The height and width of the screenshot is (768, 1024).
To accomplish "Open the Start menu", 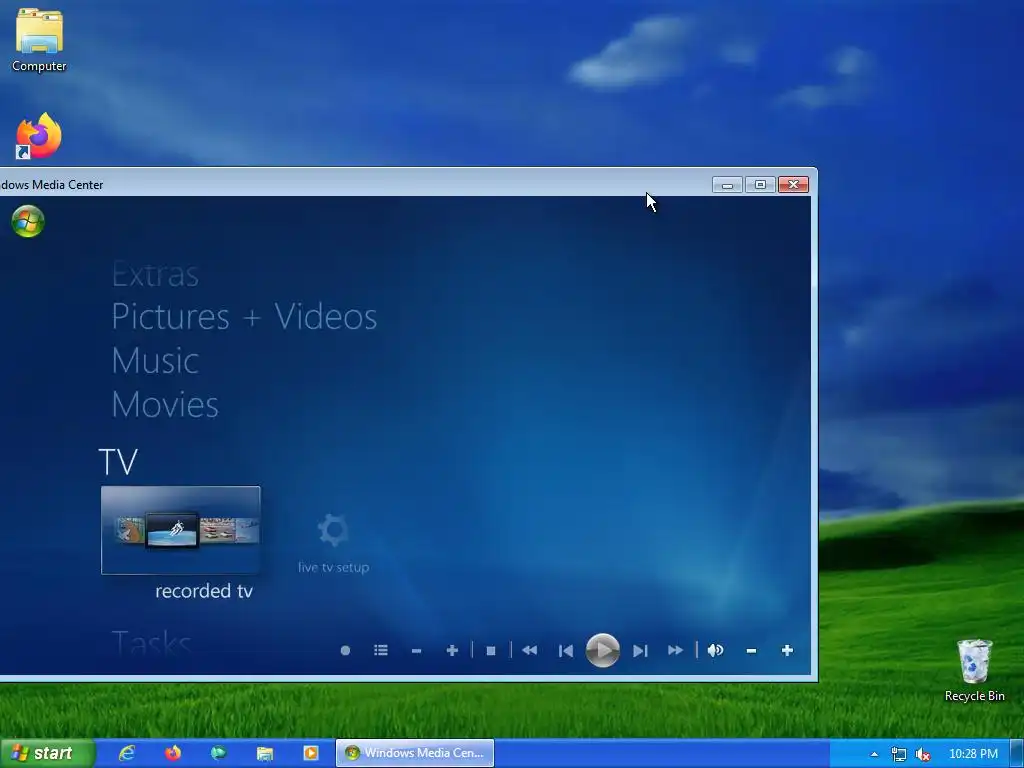I will point(47,753).
